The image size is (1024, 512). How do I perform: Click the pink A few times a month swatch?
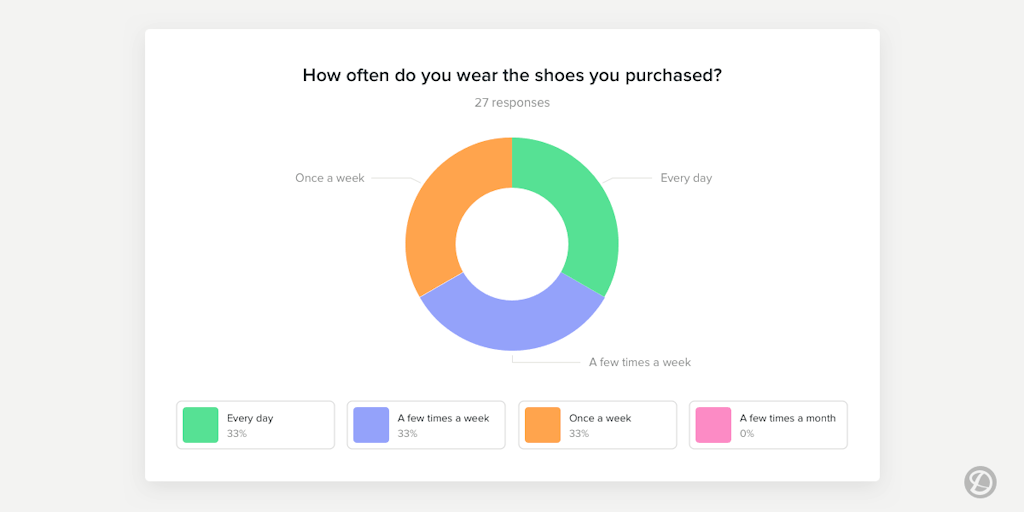pos(713,425)
